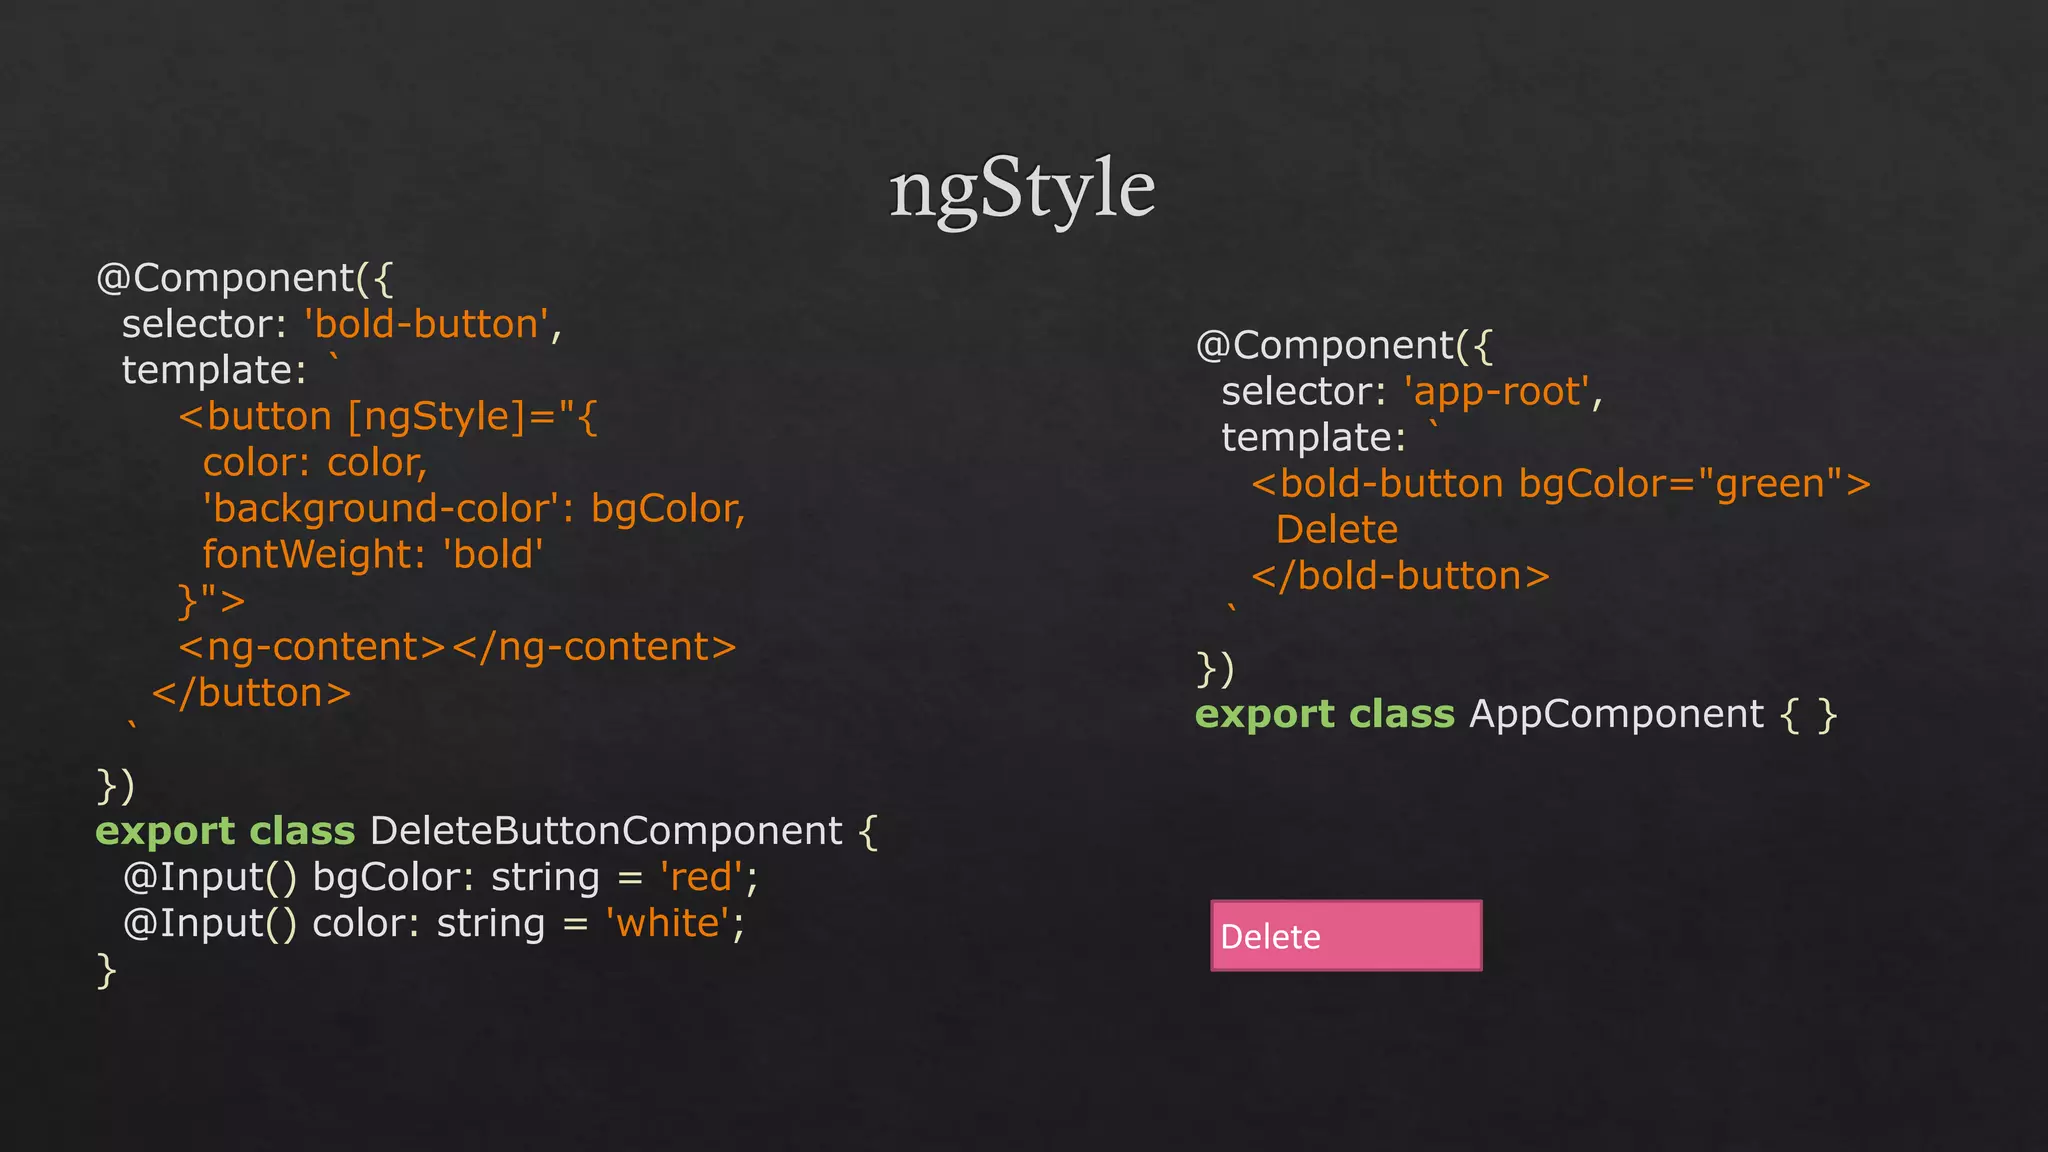Click the AppComponent class name
Screen dimensions: 2048x1152
coord(1616,714)
